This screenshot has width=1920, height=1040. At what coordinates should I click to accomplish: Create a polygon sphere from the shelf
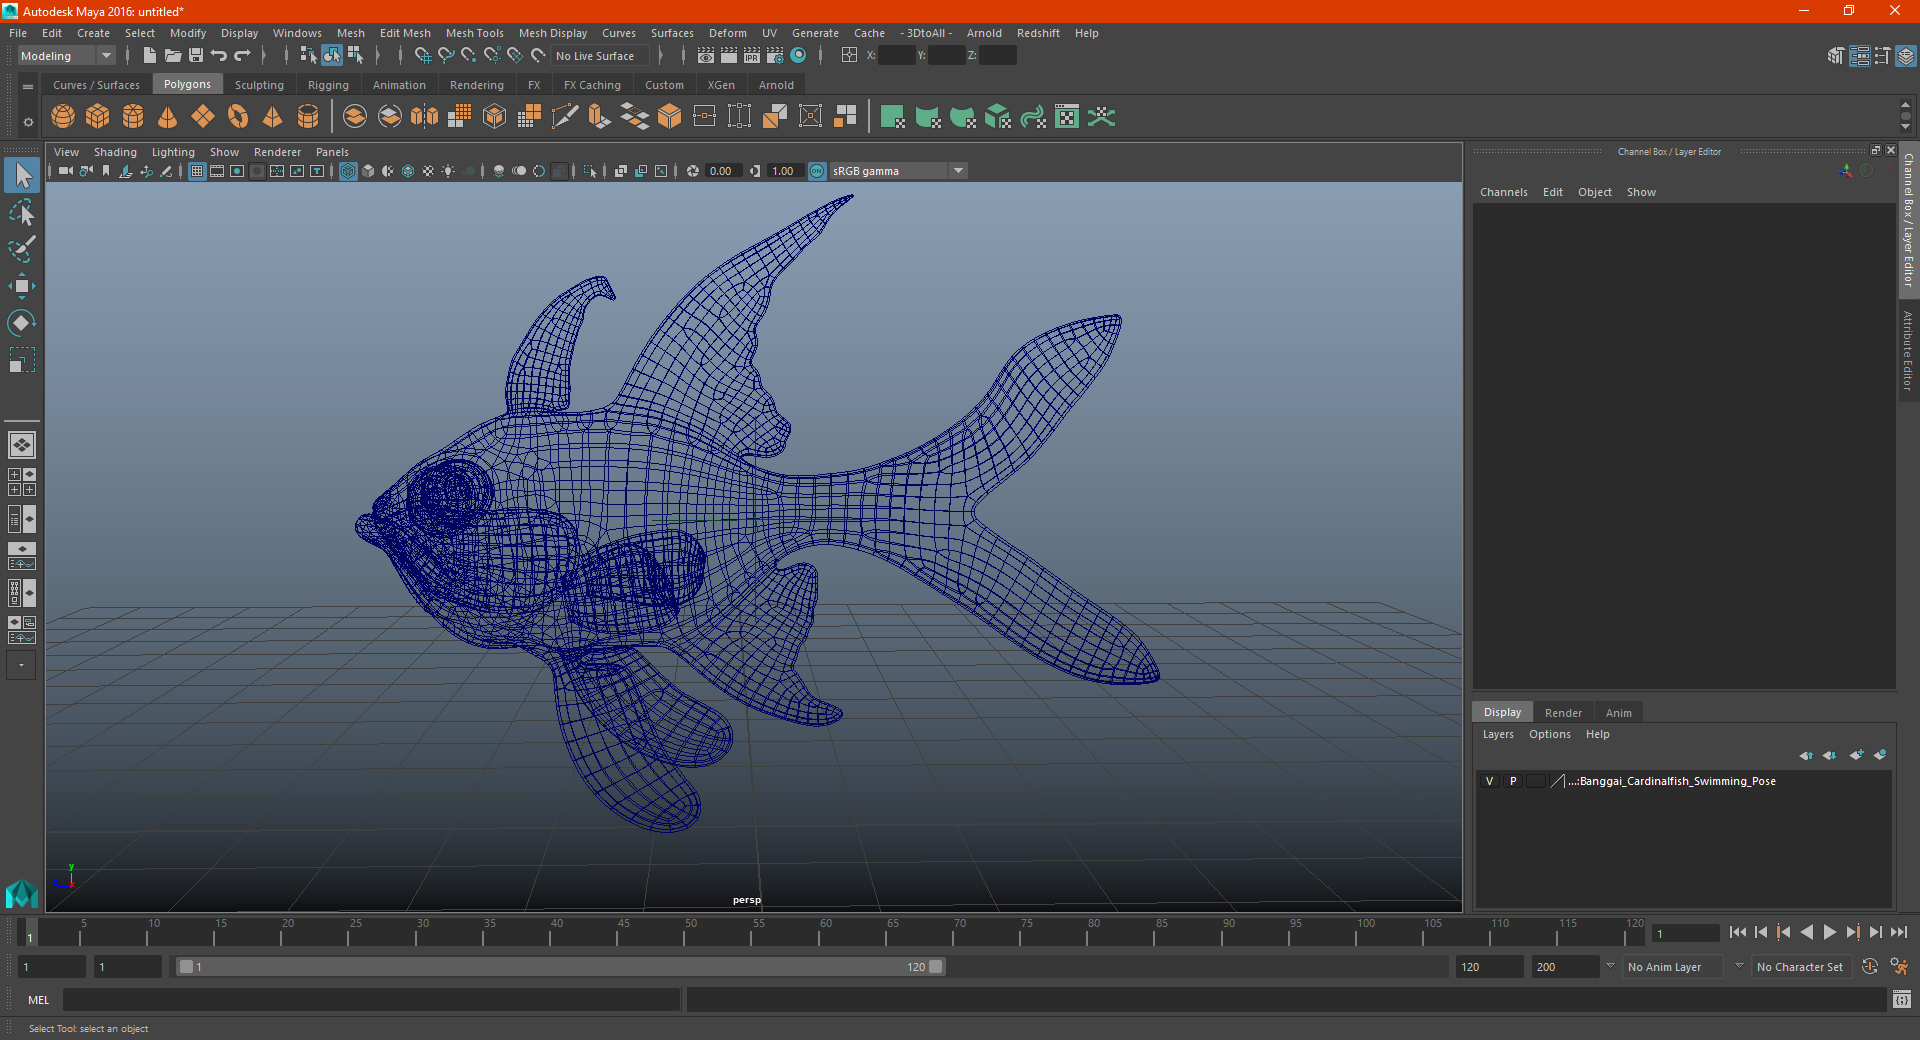63,117
